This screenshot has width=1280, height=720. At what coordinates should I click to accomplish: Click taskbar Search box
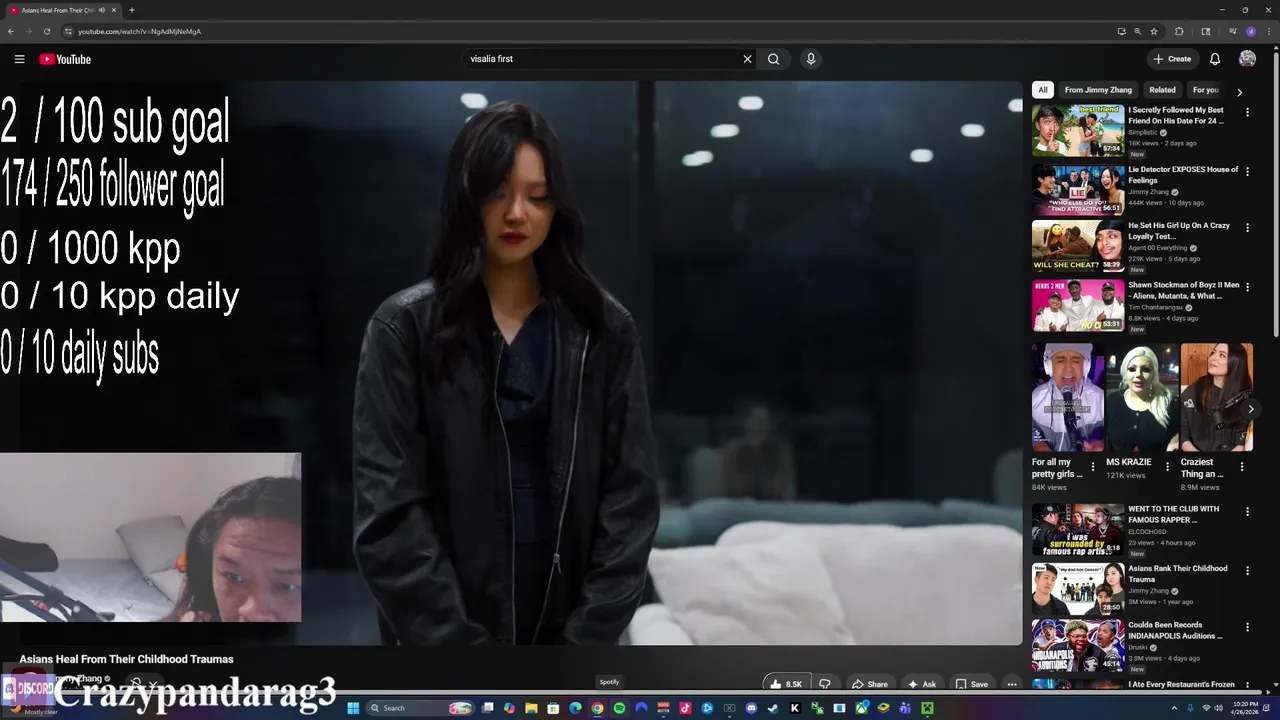[x=420, y=708]
